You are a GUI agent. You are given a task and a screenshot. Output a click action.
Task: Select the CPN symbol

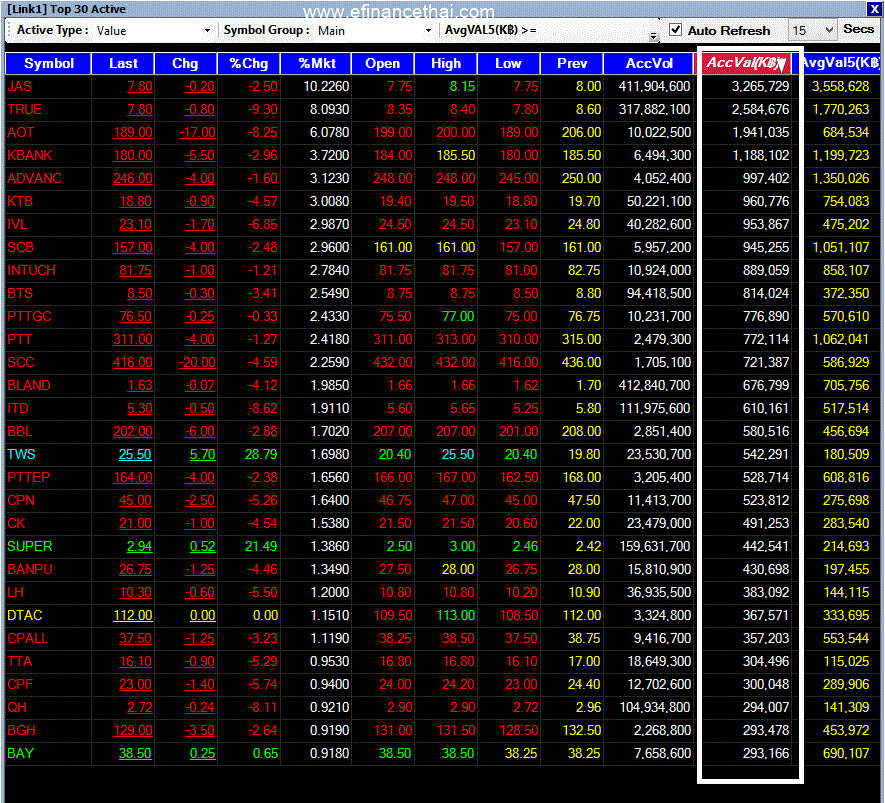point(21,501)
